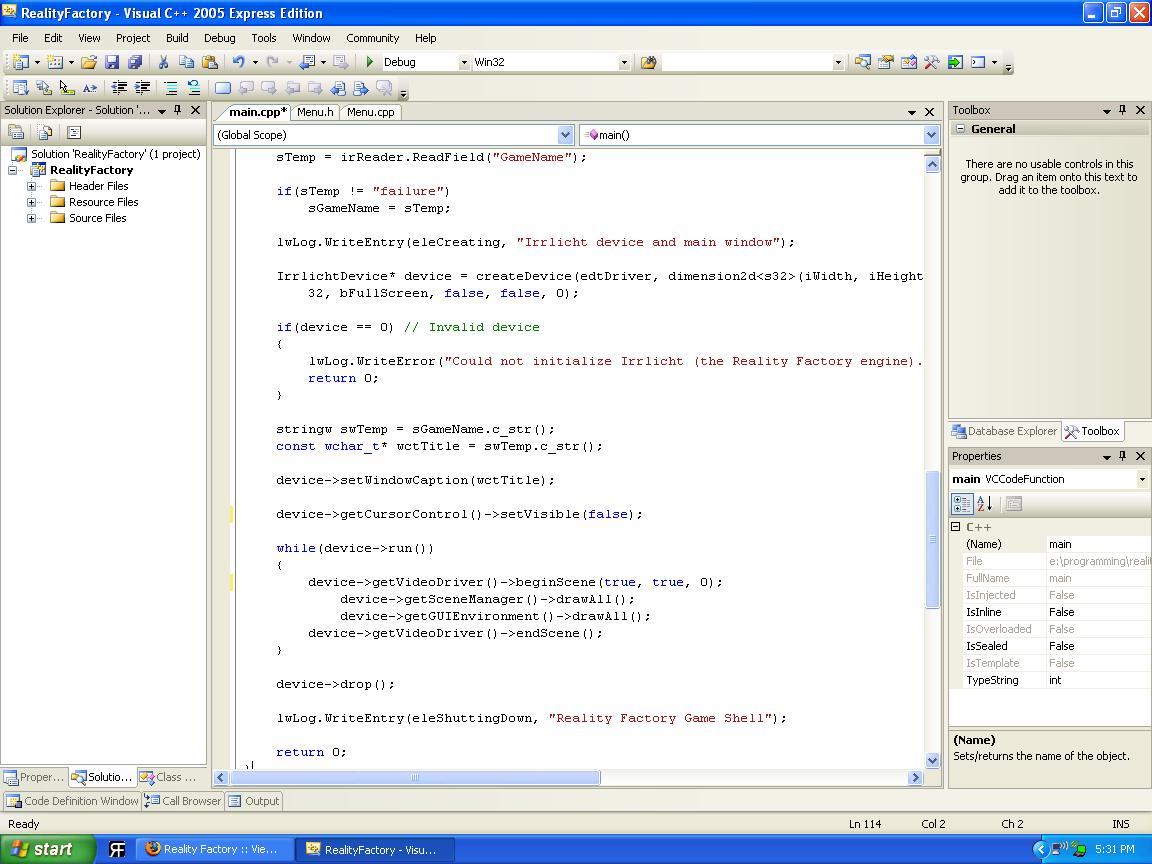Sort properties alphabetically in Properties panel
The image size is (1152, 864).
(x=984, y=504)
